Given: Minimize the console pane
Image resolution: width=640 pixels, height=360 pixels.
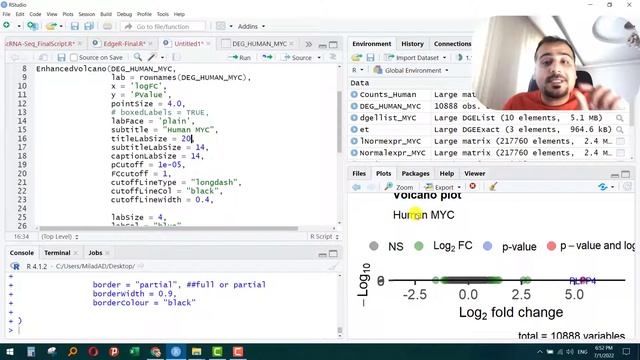Looking at the screenshot, I should click(322, 254).
